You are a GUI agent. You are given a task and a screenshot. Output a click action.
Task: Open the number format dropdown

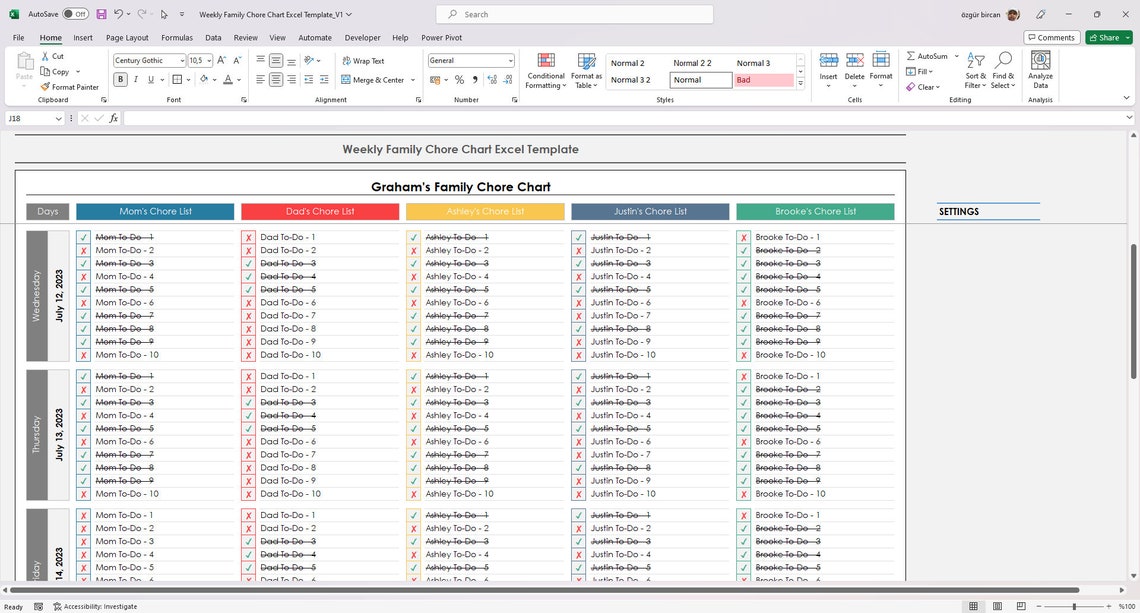pos(509,60)
